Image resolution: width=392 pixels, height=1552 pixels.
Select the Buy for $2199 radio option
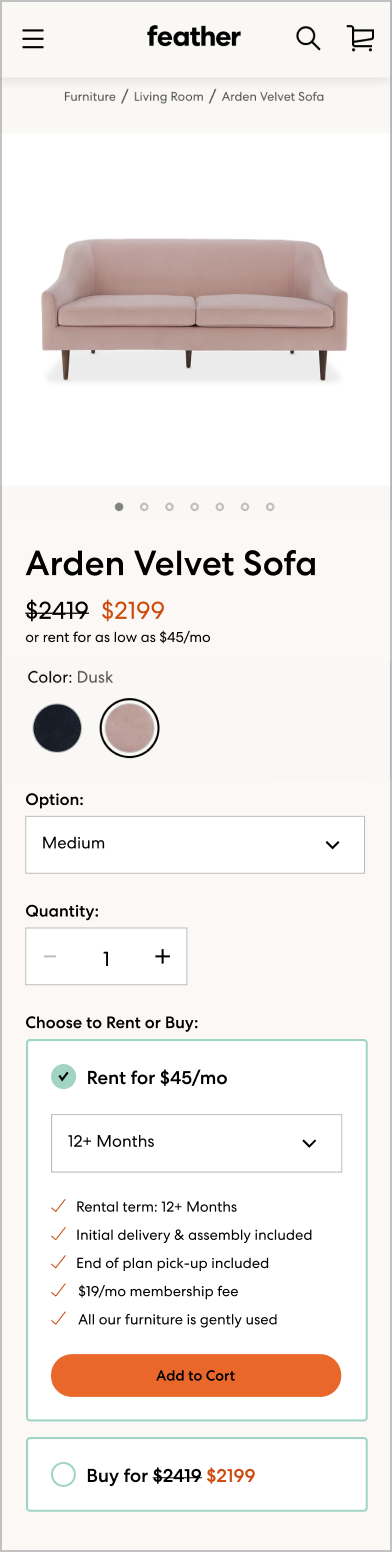point(63,1475)
